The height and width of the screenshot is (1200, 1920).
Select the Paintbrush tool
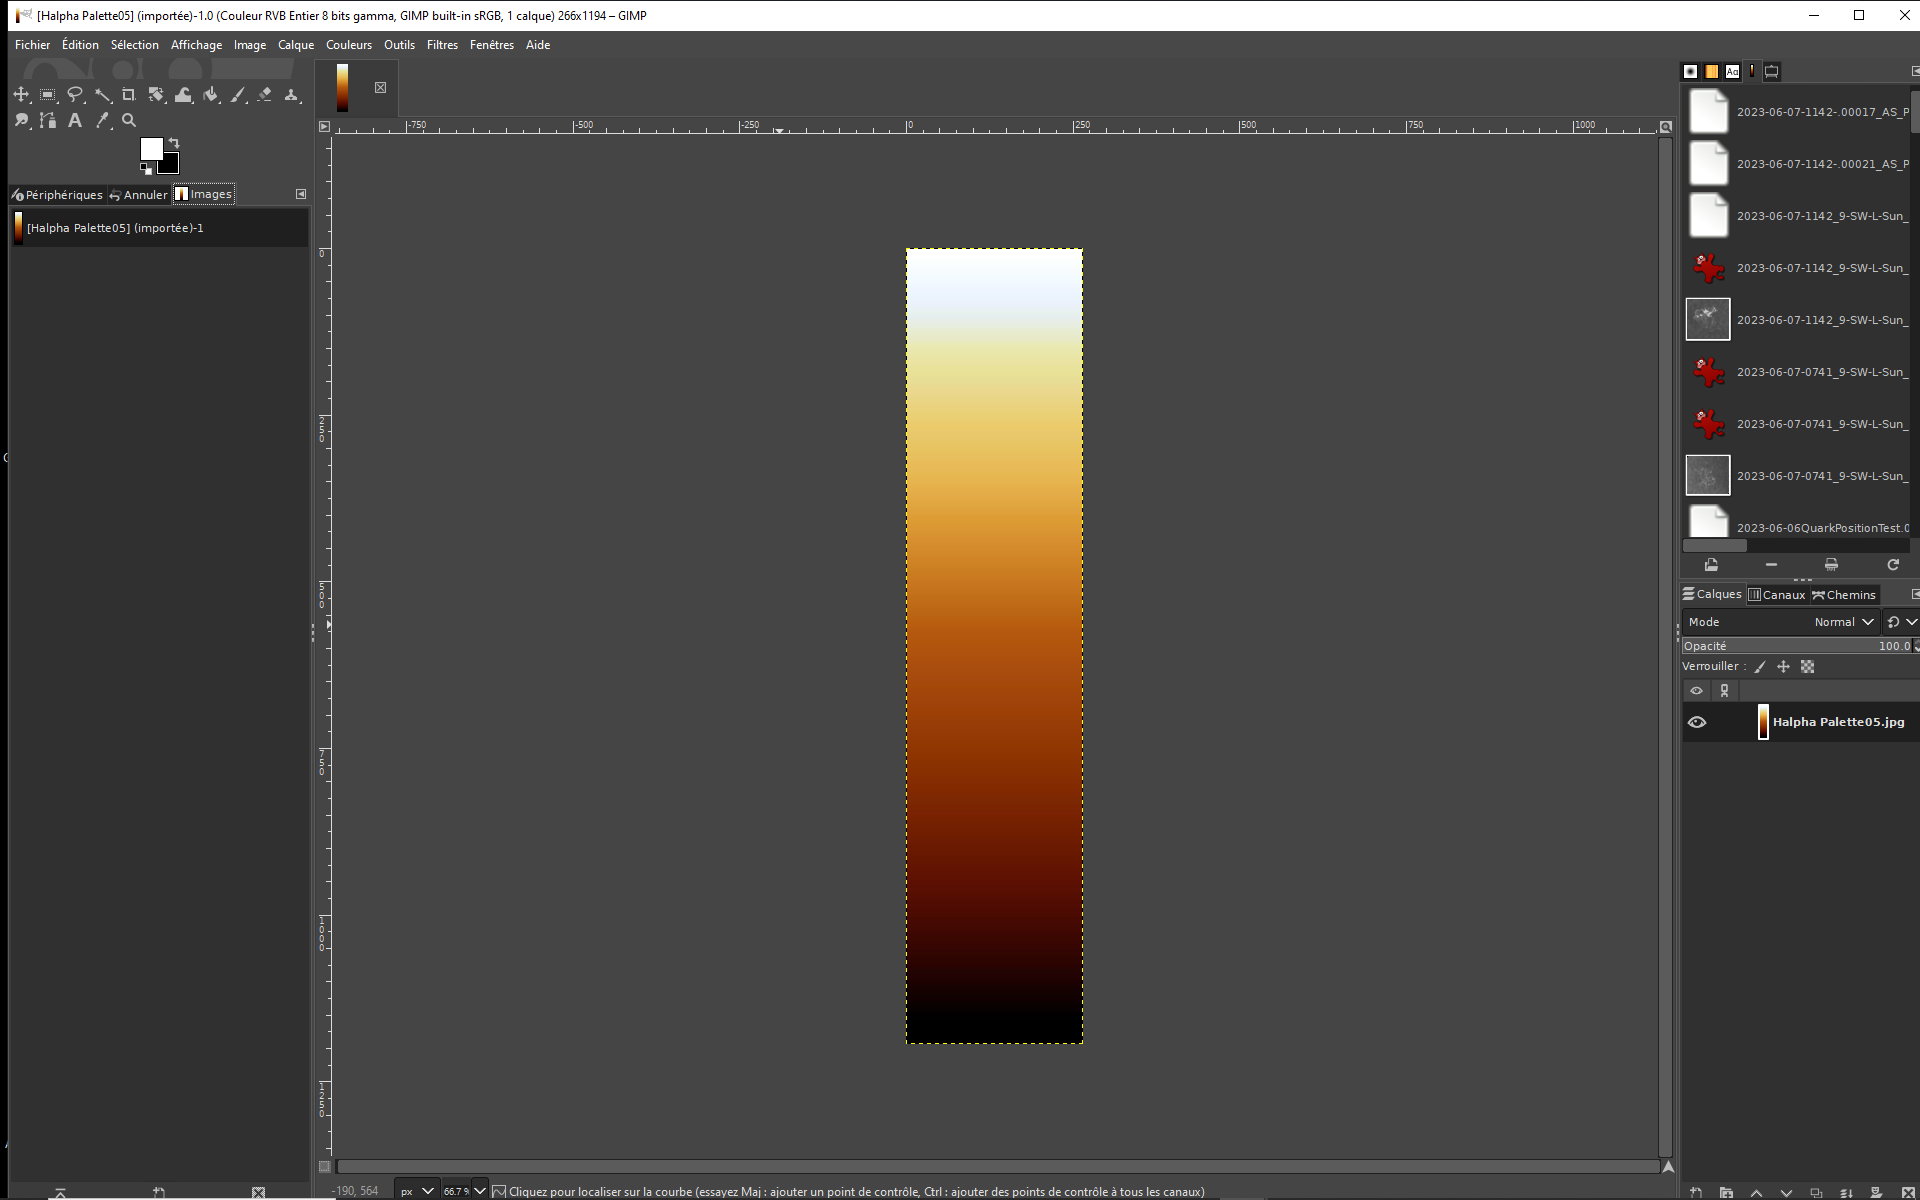pyautogui.click(x=237, y=95)
